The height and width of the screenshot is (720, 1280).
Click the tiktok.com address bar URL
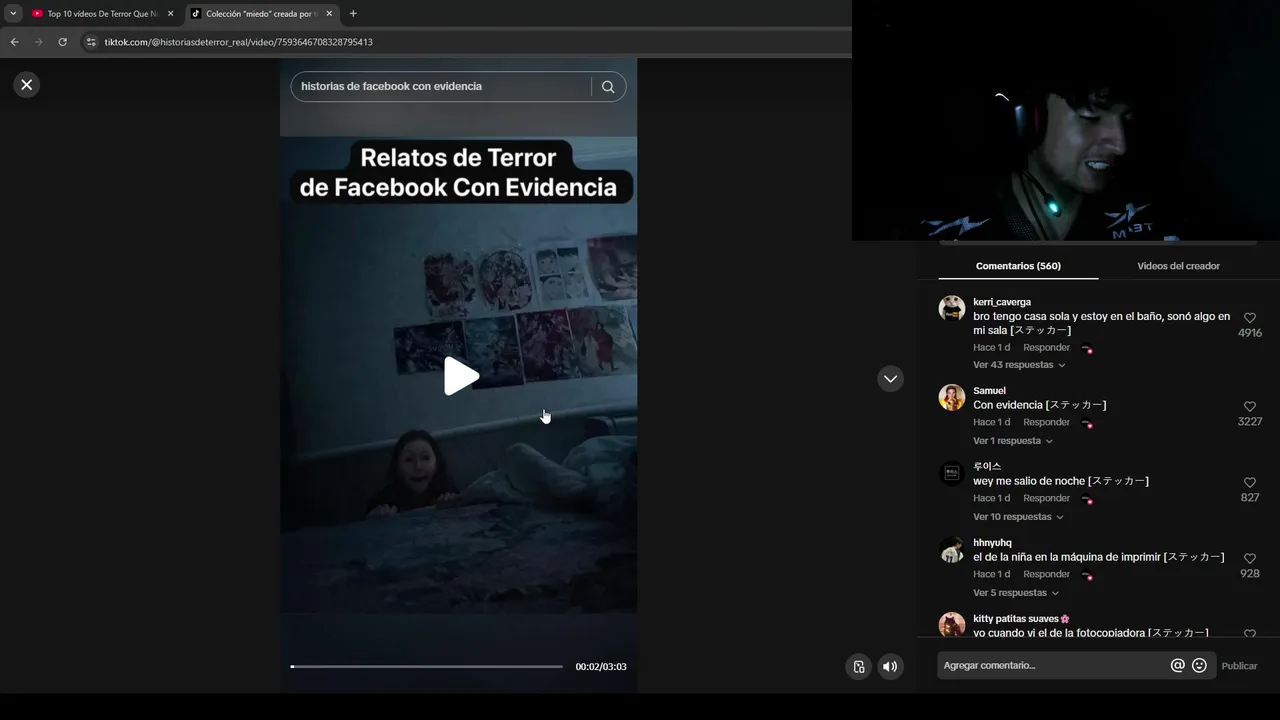(239, 42)
